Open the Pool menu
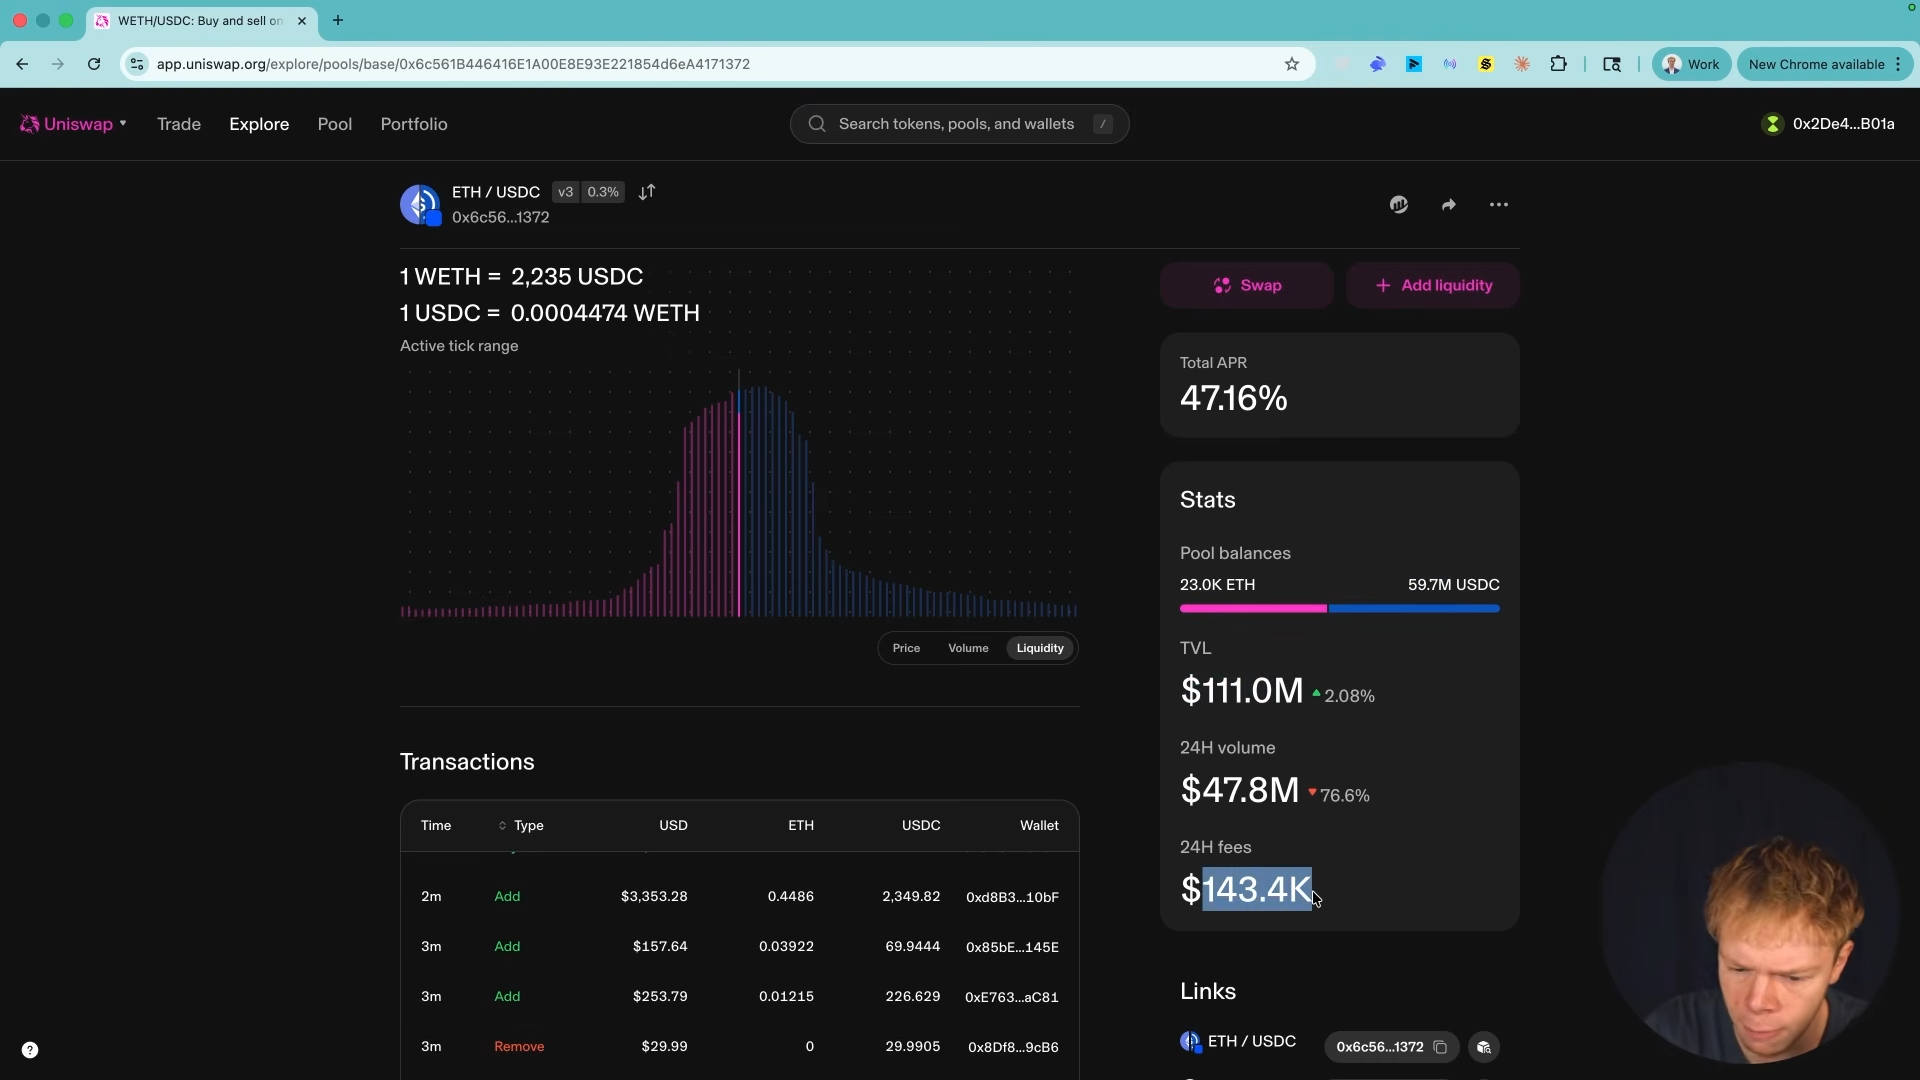The height and width of the screenshot is (1080, 1920). pyautogui.click(x=335, y=124)
